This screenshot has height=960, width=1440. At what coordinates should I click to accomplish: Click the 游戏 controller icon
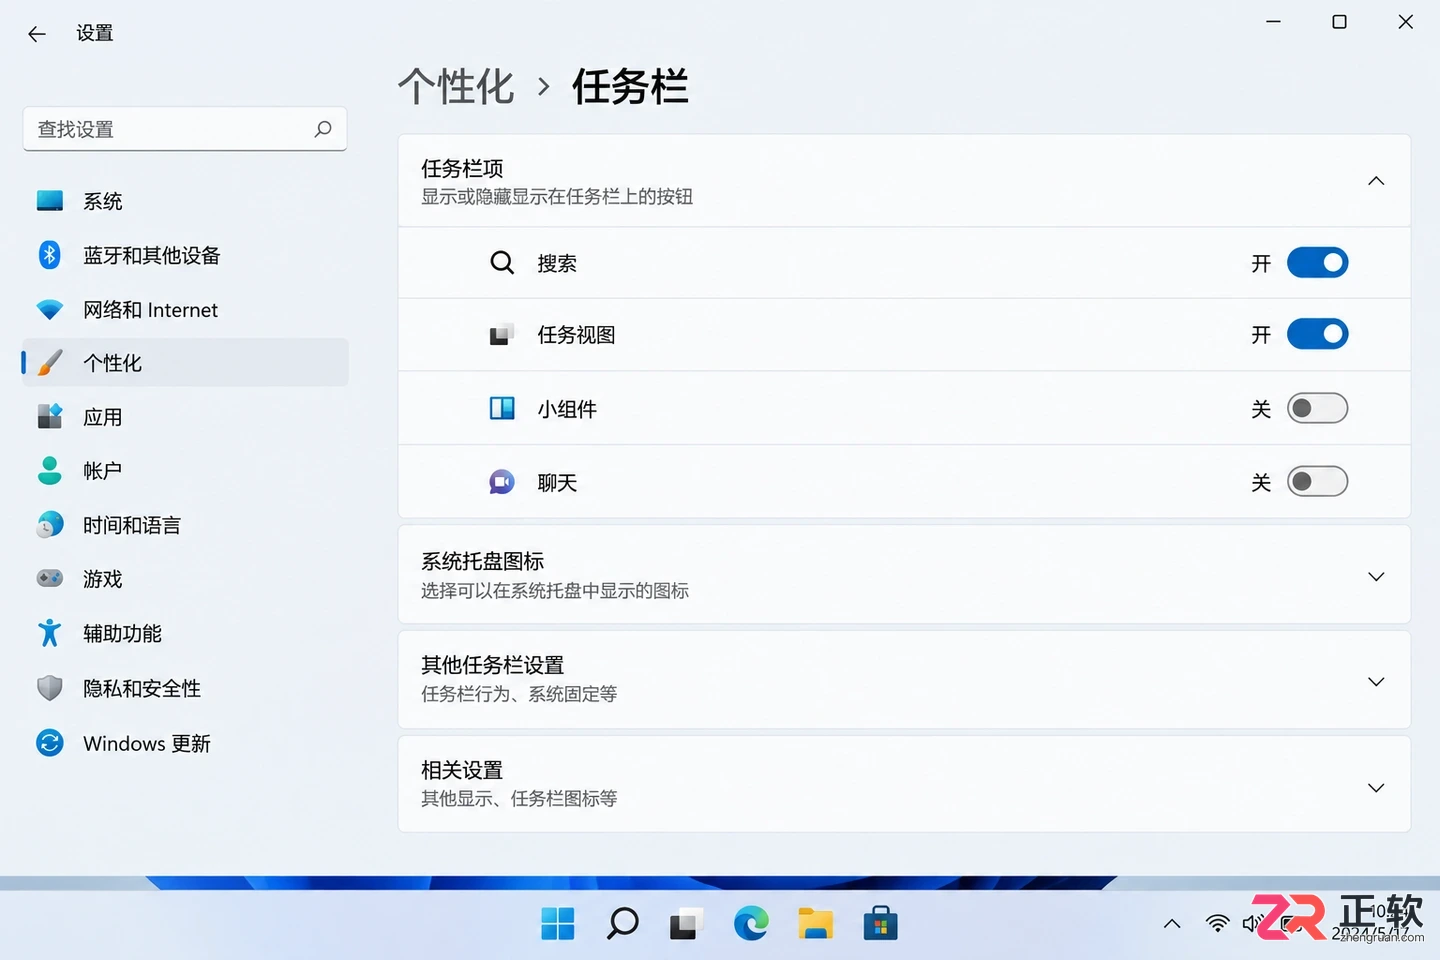click(50, 578)
